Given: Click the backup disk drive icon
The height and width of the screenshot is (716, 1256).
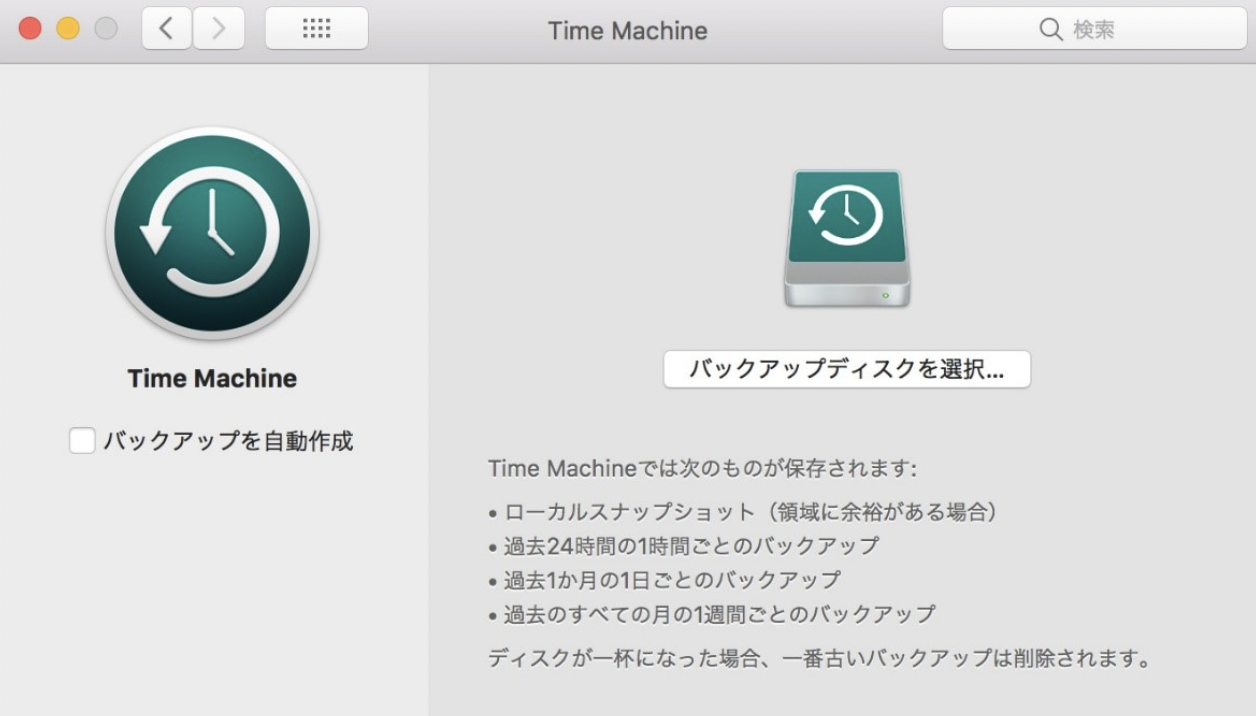Looking at the screenshot, I should pyautogui.click(x=846, y=238).
